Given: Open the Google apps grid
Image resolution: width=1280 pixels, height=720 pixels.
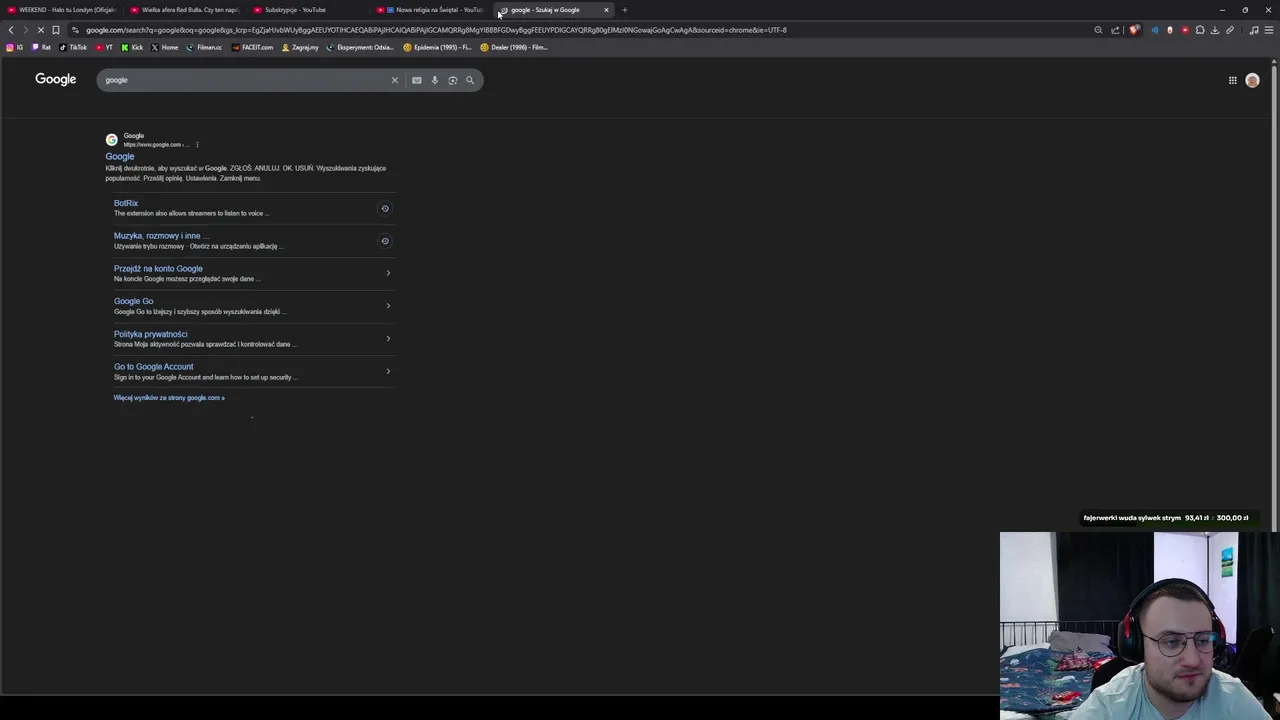Looking at the screenshot, I should pos(1233,80).
